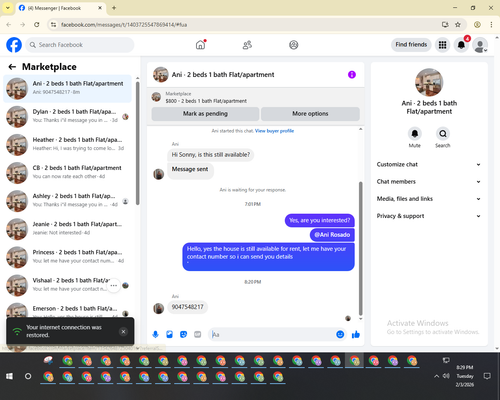This screenshot has height=400, width=500.
Task: Search in conversation magnifier icon
Action: tap(443, 134)
